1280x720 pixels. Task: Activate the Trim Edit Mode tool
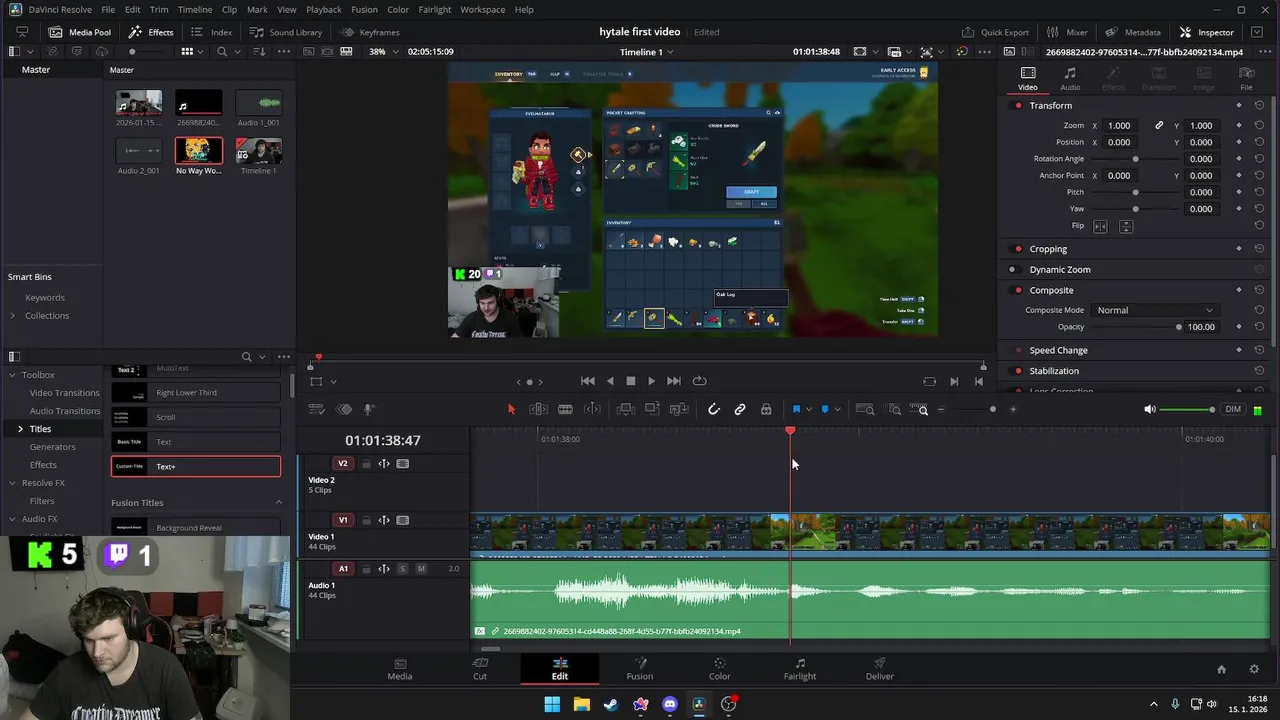pyautogui.click(x=538, y=409)
